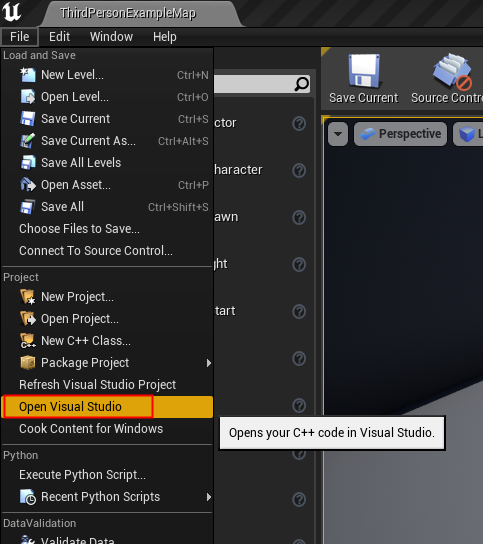Click the Package Project box icon
This screenshot has height=544, width=483.
pos(28,363)
